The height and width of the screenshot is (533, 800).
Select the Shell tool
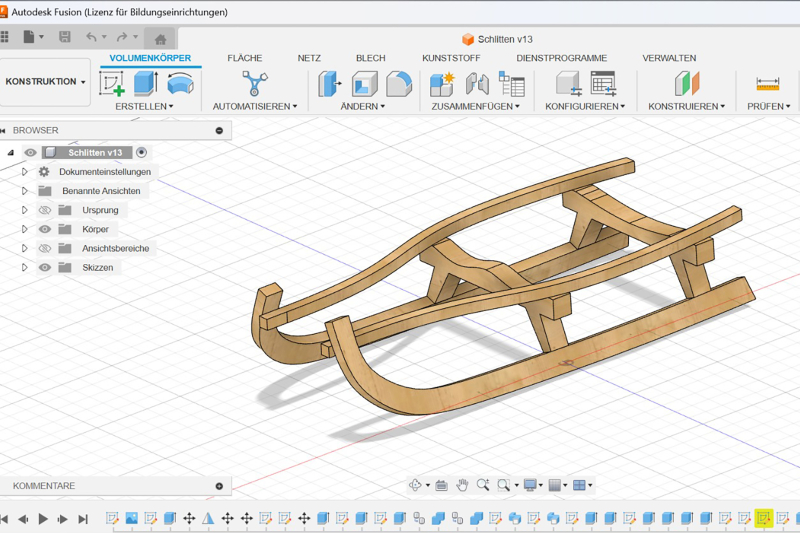[365, 84]
